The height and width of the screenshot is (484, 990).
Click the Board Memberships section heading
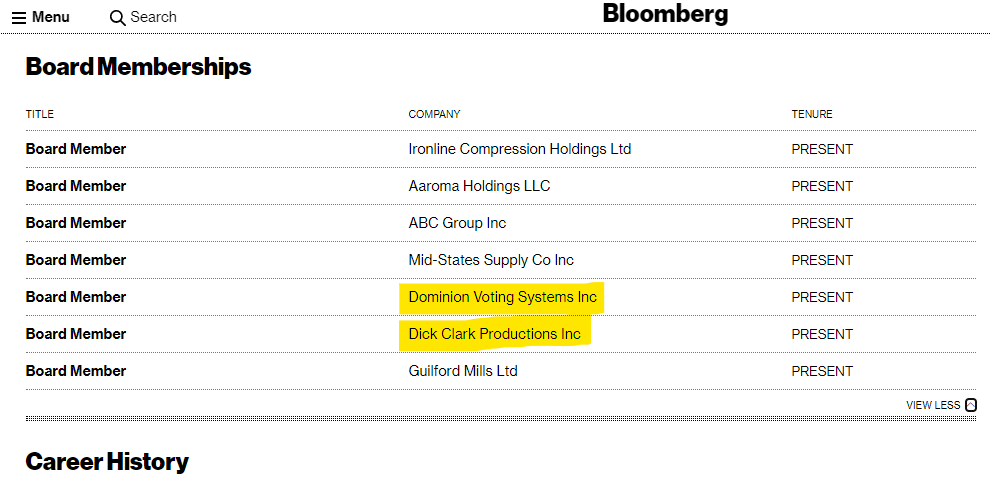138,66
